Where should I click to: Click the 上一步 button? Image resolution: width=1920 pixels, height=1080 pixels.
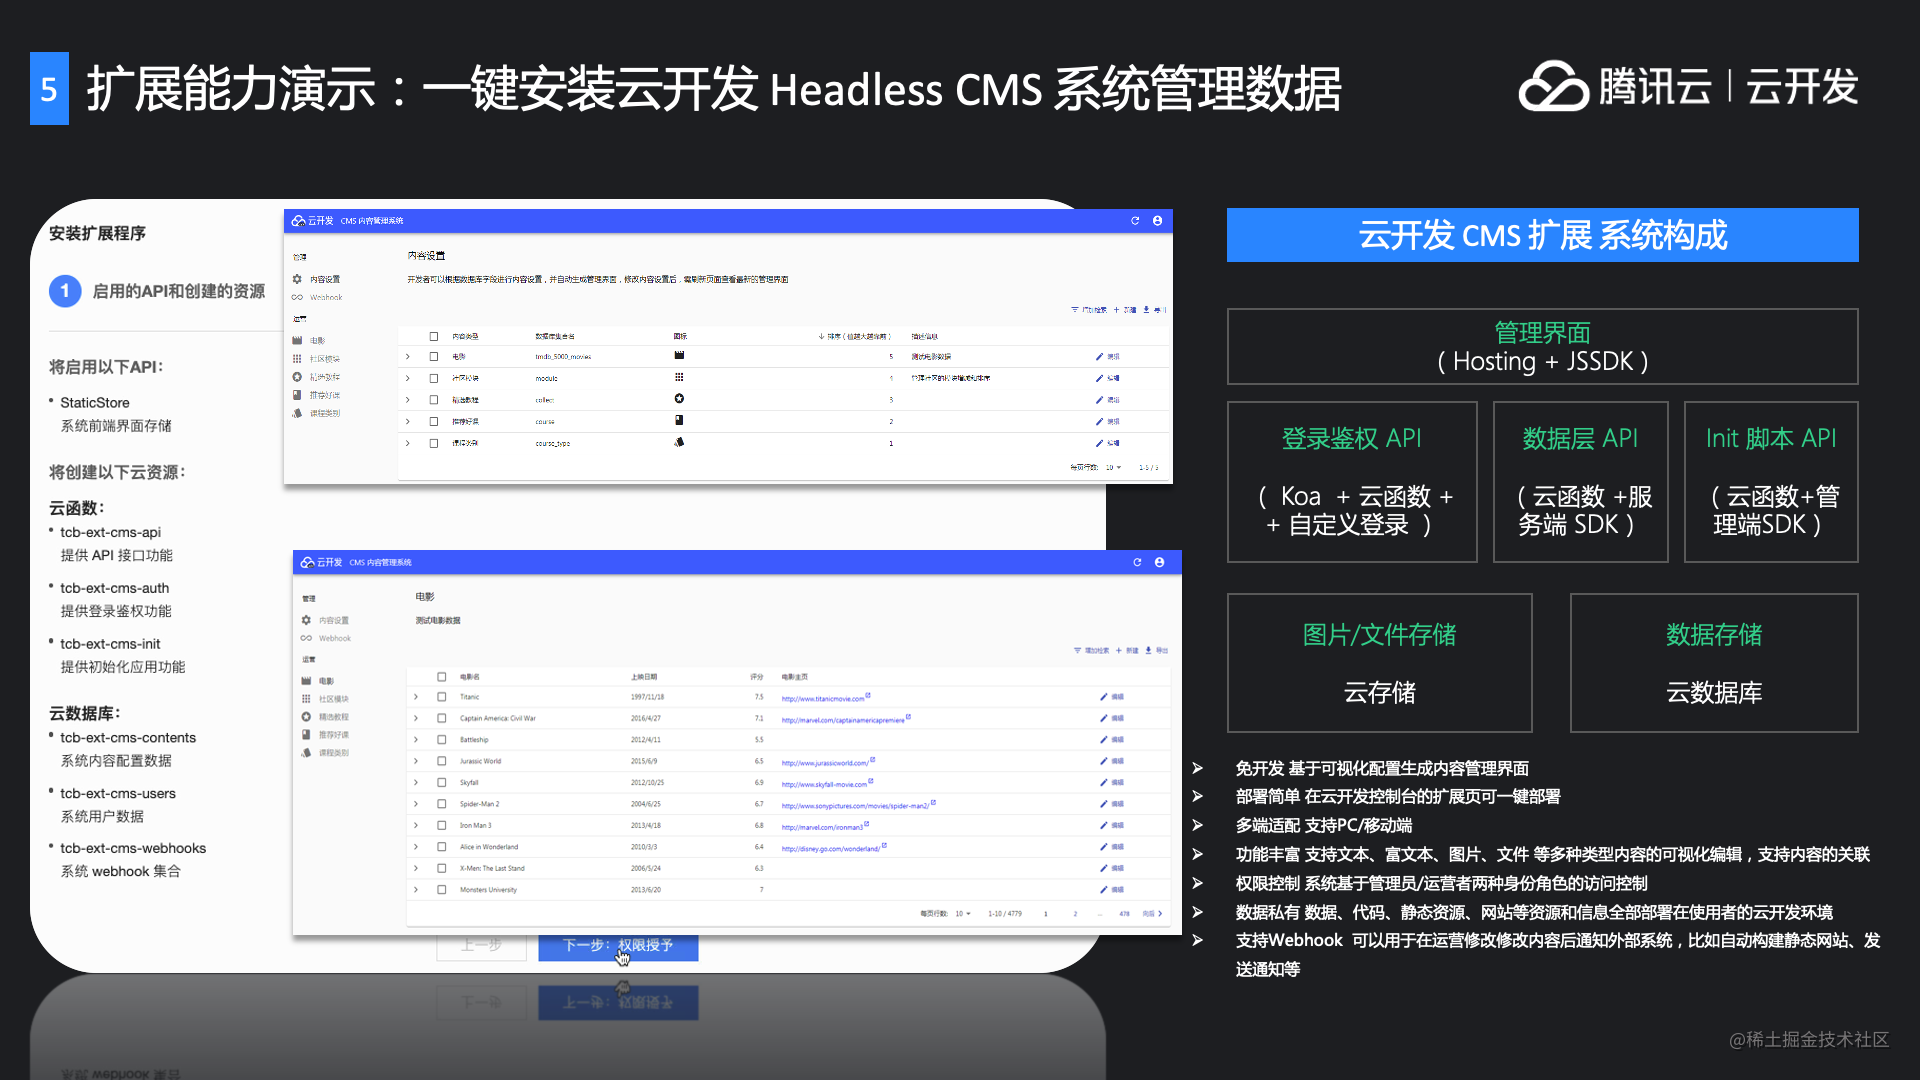481,946
